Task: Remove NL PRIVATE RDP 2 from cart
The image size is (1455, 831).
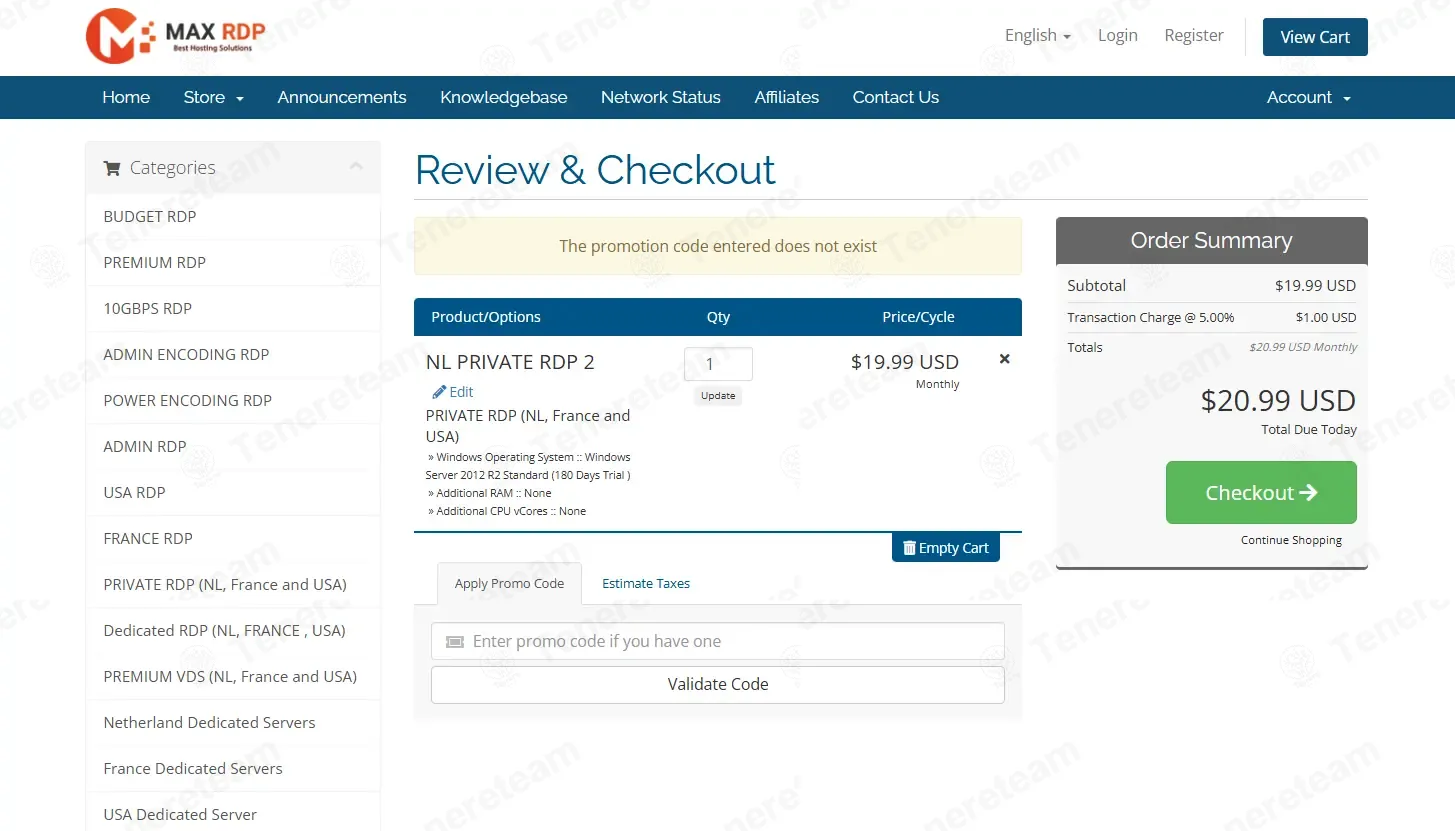Action: pyautogui.click(x=1004, y=359)
